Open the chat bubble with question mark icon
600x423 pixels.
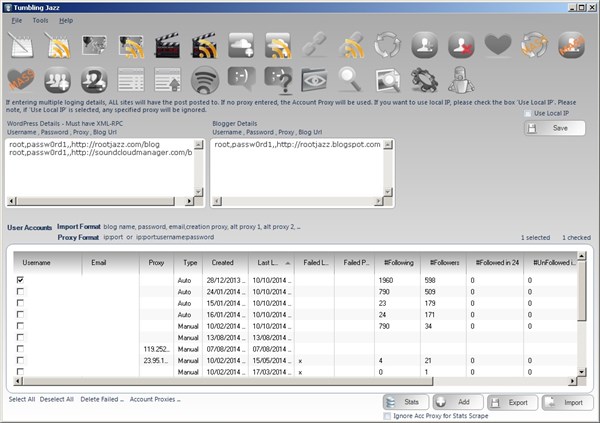coord(279,80)
